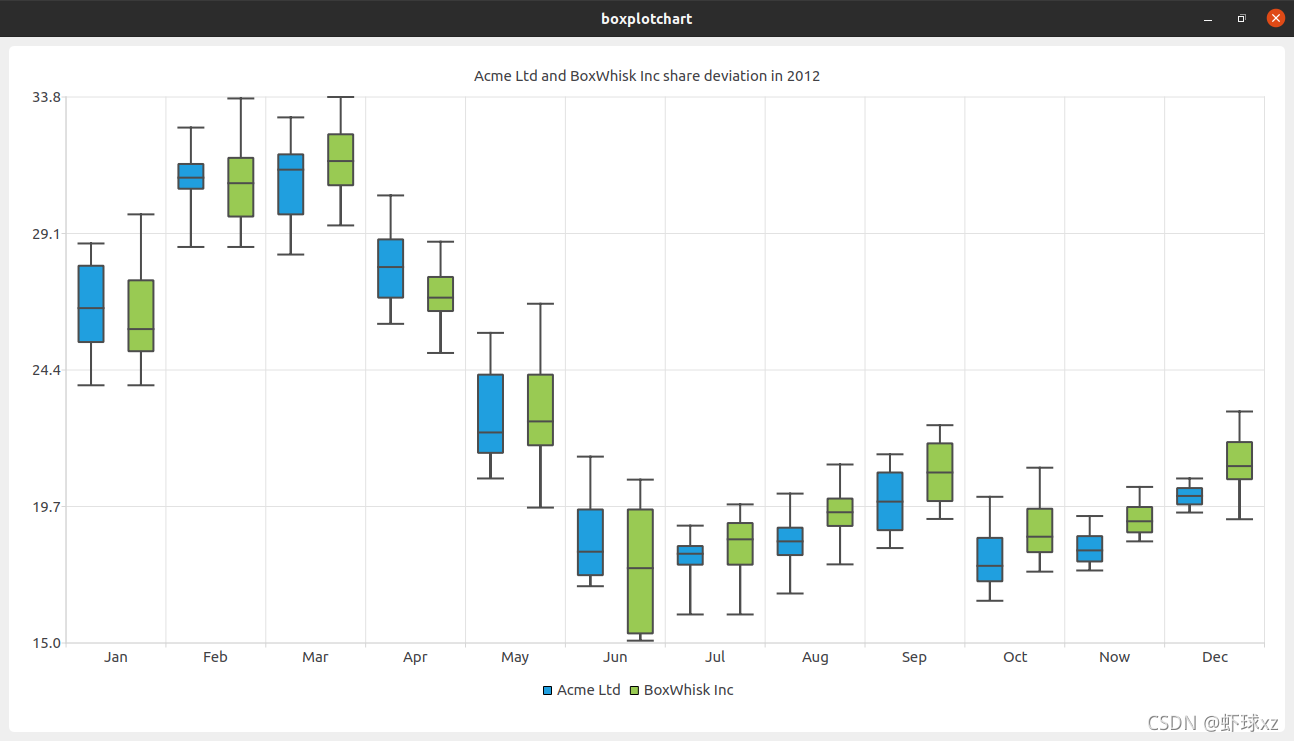Click the BoxWhisk Inc legend label
Viewport: 1294px width, 741px height.
pos(689,690)
